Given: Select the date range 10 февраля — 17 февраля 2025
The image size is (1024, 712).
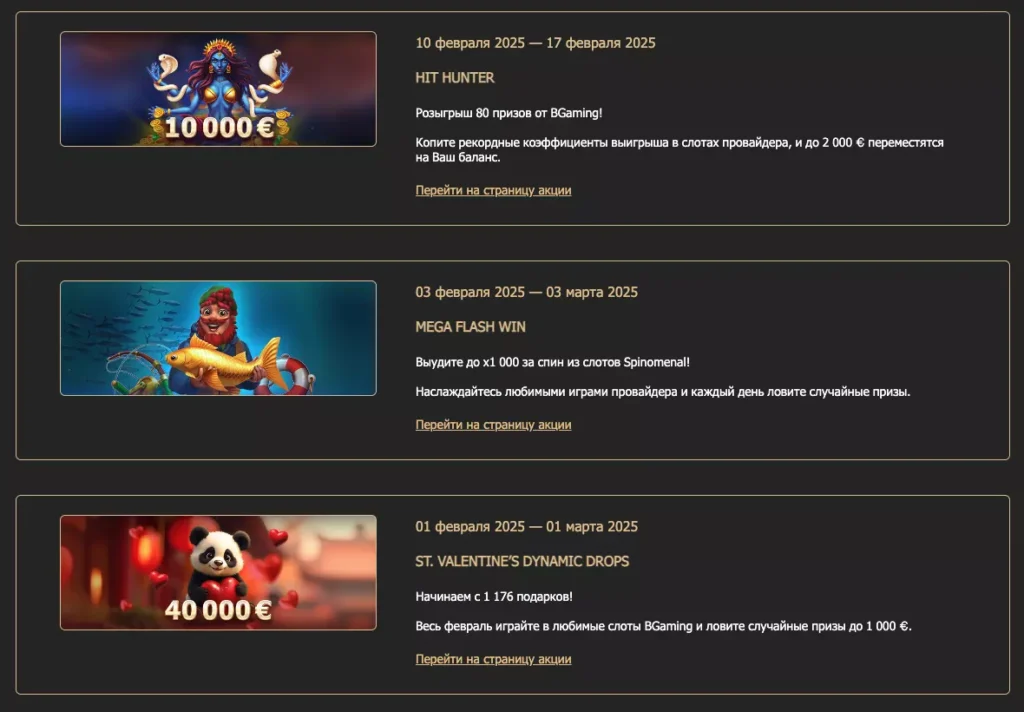Looking at the screenshot, I should pyautogui.click(x=536, y=43).
